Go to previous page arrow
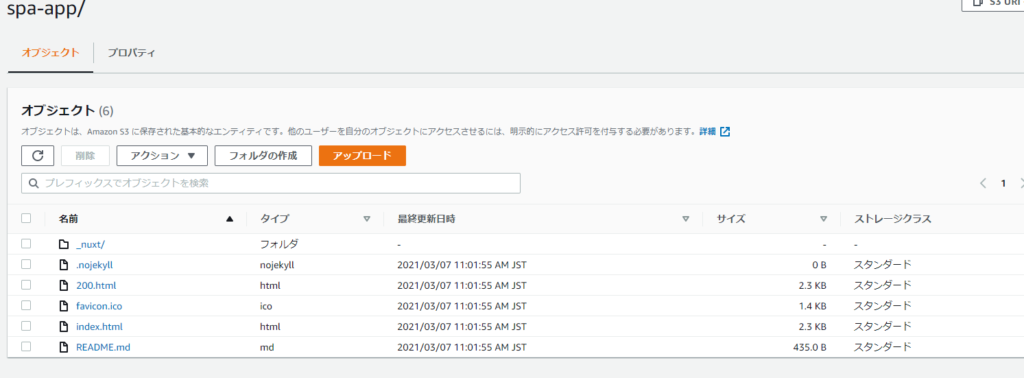 983,183
